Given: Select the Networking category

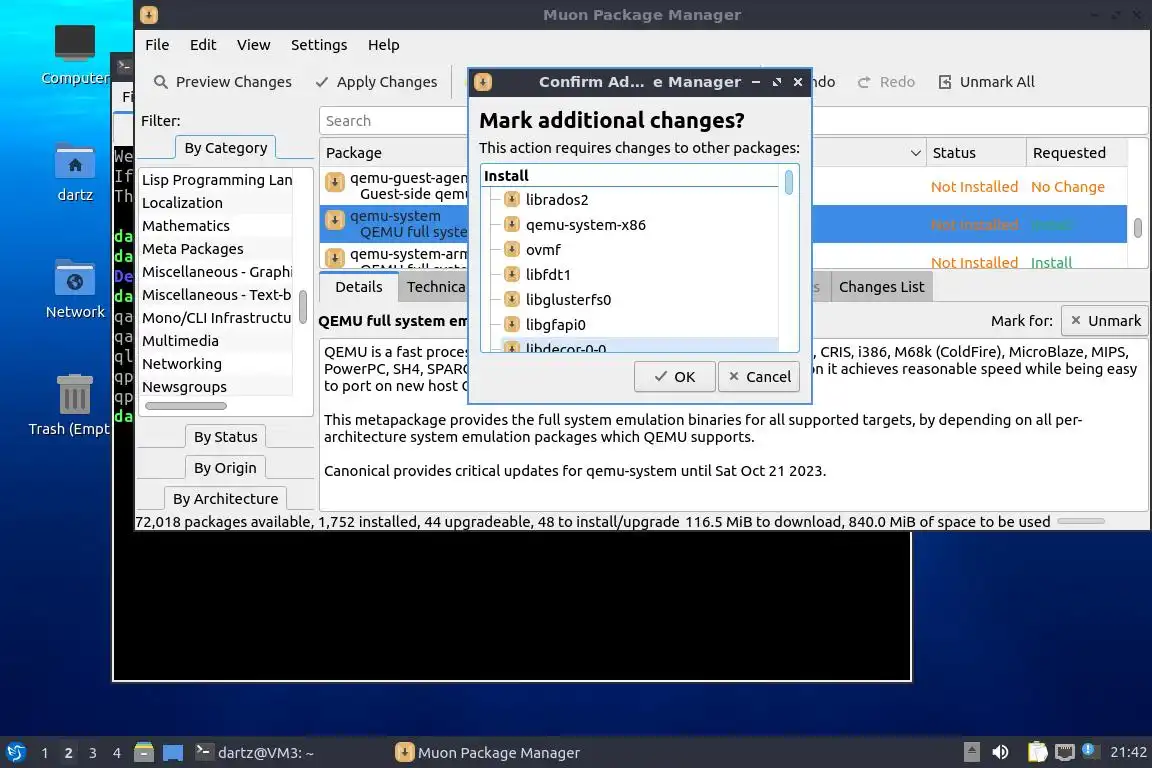Looking at the screenshot, I should tap(217, 364).
